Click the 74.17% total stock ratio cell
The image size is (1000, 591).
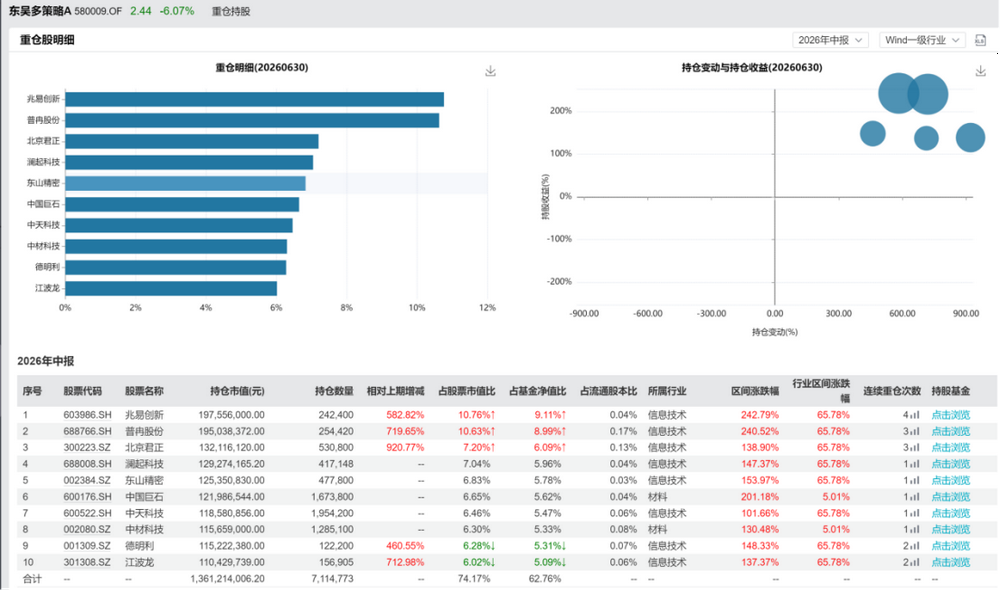(x=474, y=579)
